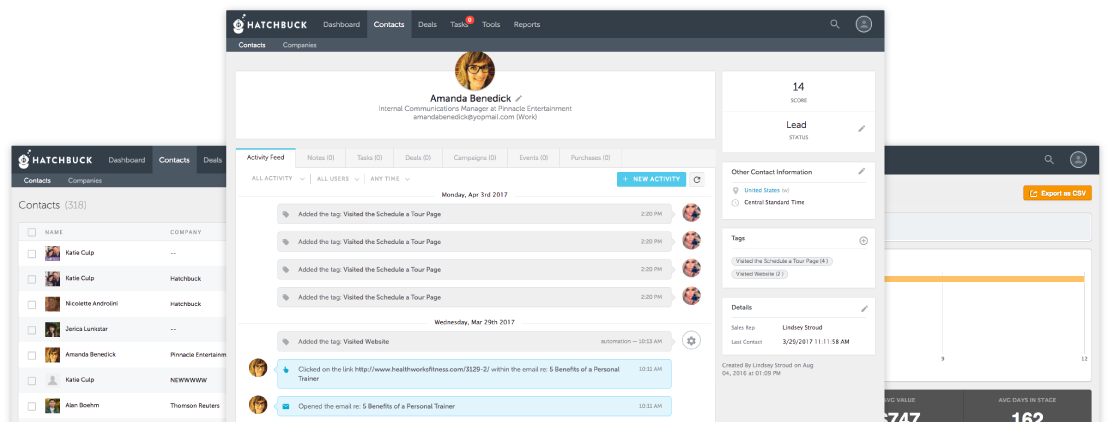Open the Any Time filter dropdown
Image resolution: width=1110 pixels, height=422 pixels.
pyautogui.click(x=389, y=179)
